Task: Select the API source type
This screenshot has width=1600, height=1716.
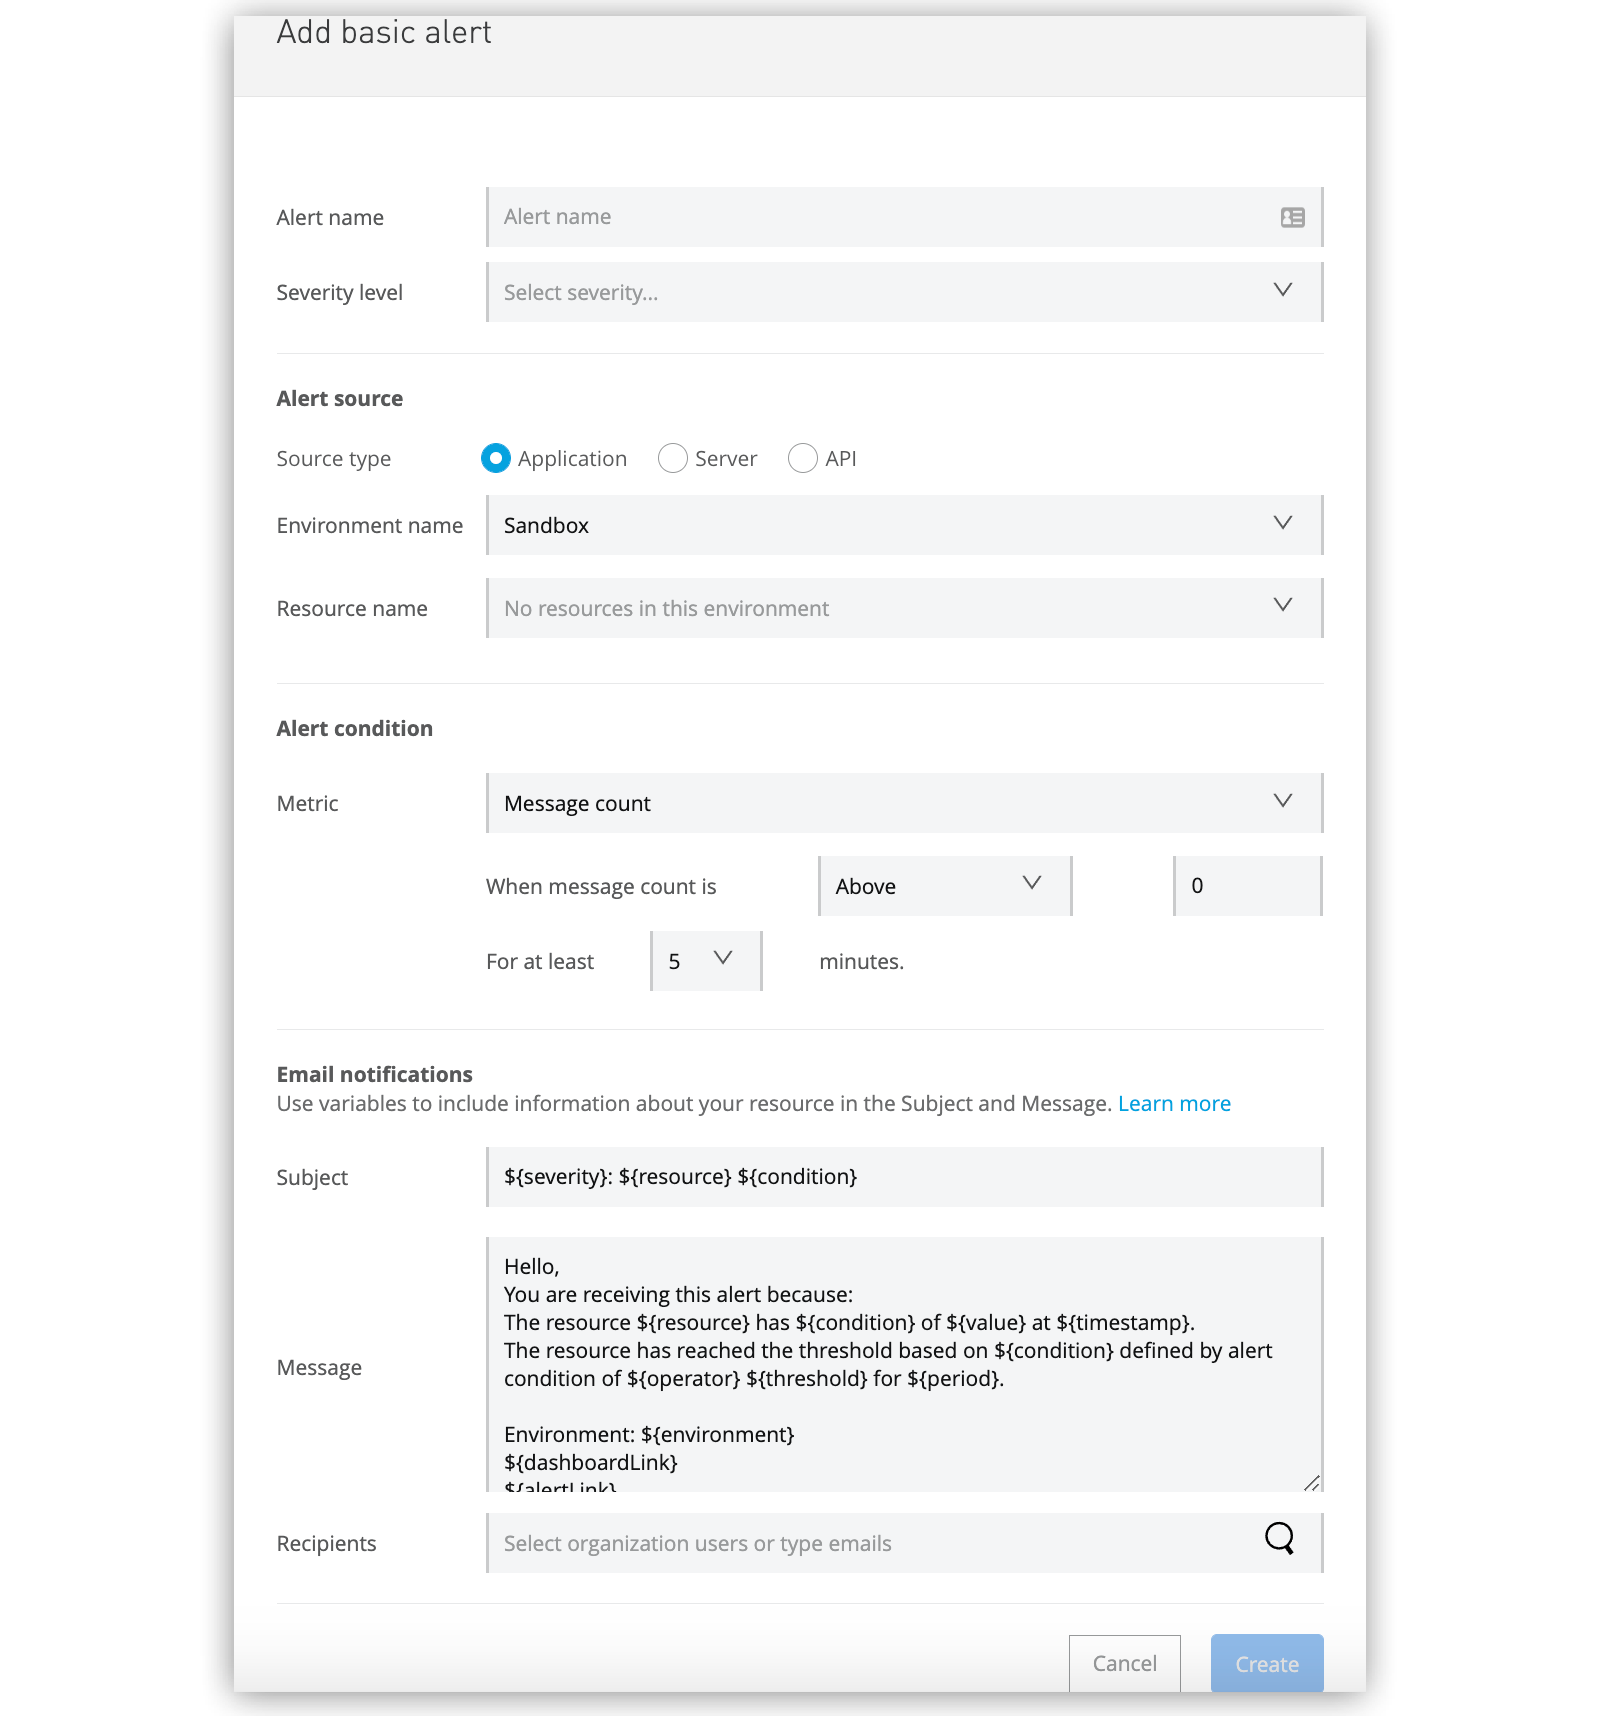Action: point(803,458)
